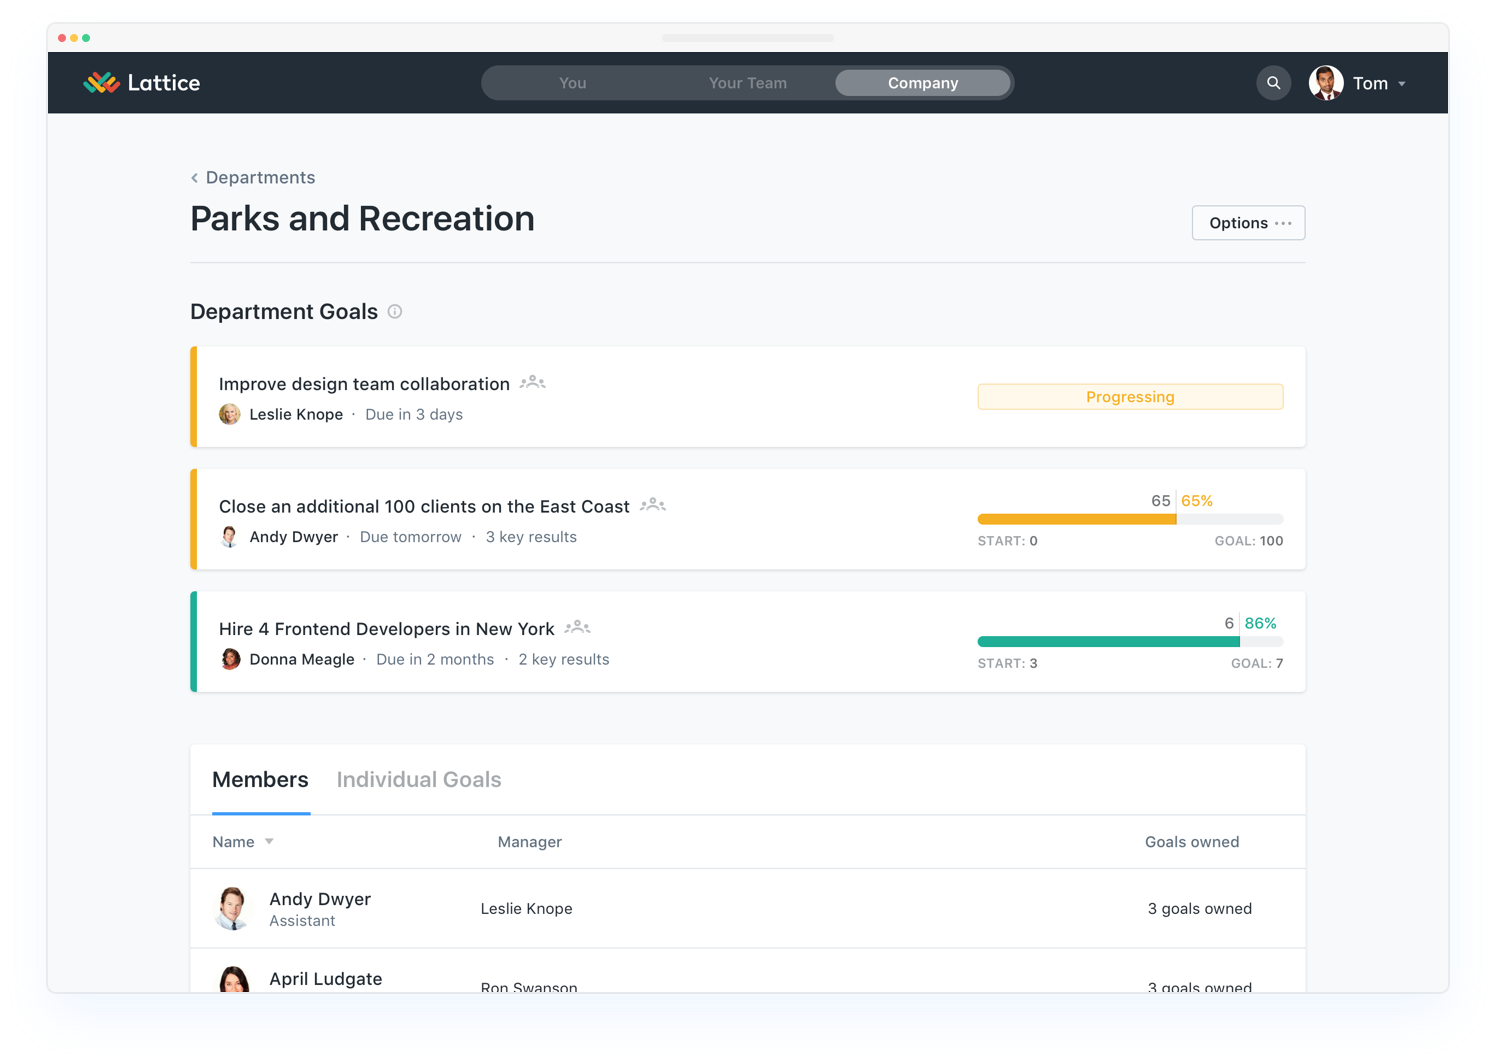1496x1064 pixels.
Task: Open the Name column sort dropdown
Action: (x=269, y=841)
